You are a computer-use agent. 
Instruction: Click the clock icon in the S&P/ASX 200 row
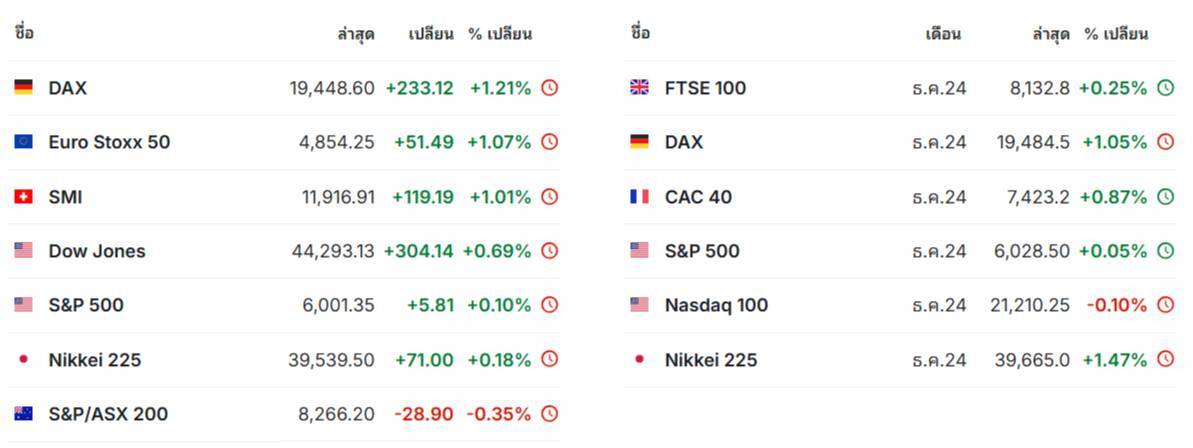(x=549, y=415)
